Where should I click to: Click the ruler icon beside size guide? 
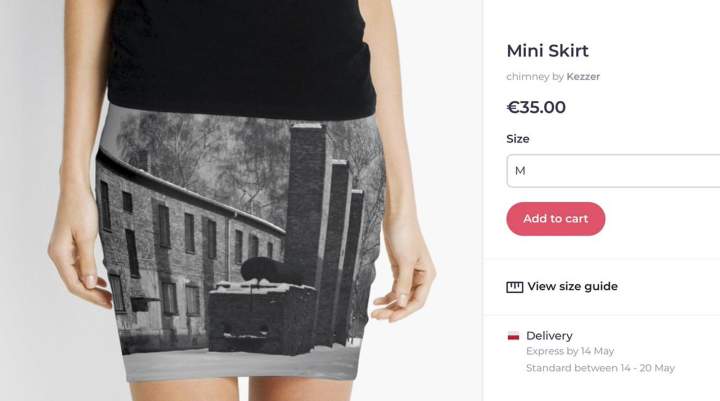515,287
